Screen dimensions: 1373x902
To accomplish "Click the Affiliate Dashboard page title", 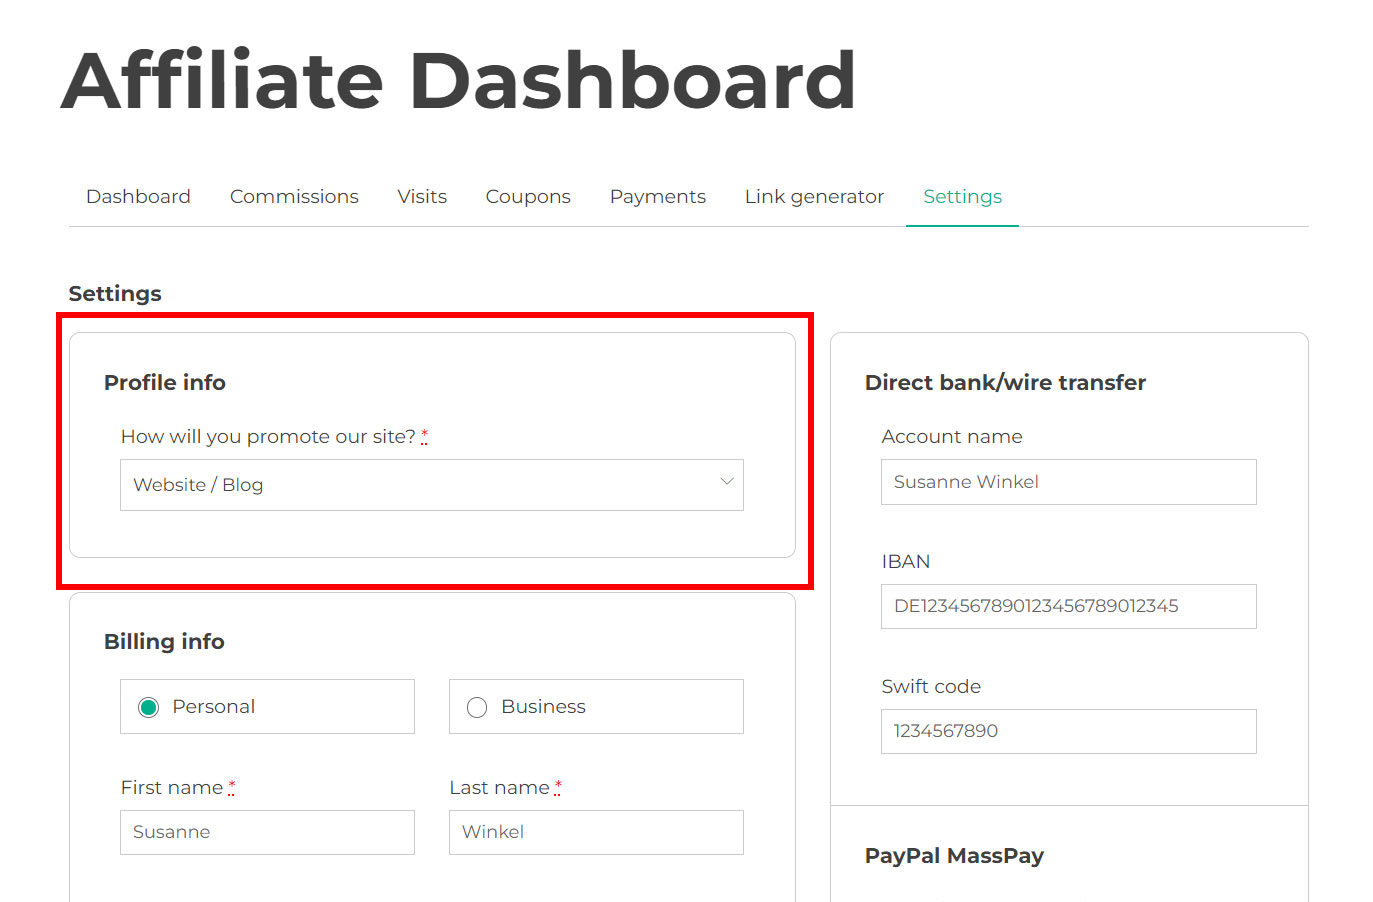I will [458, 80].
